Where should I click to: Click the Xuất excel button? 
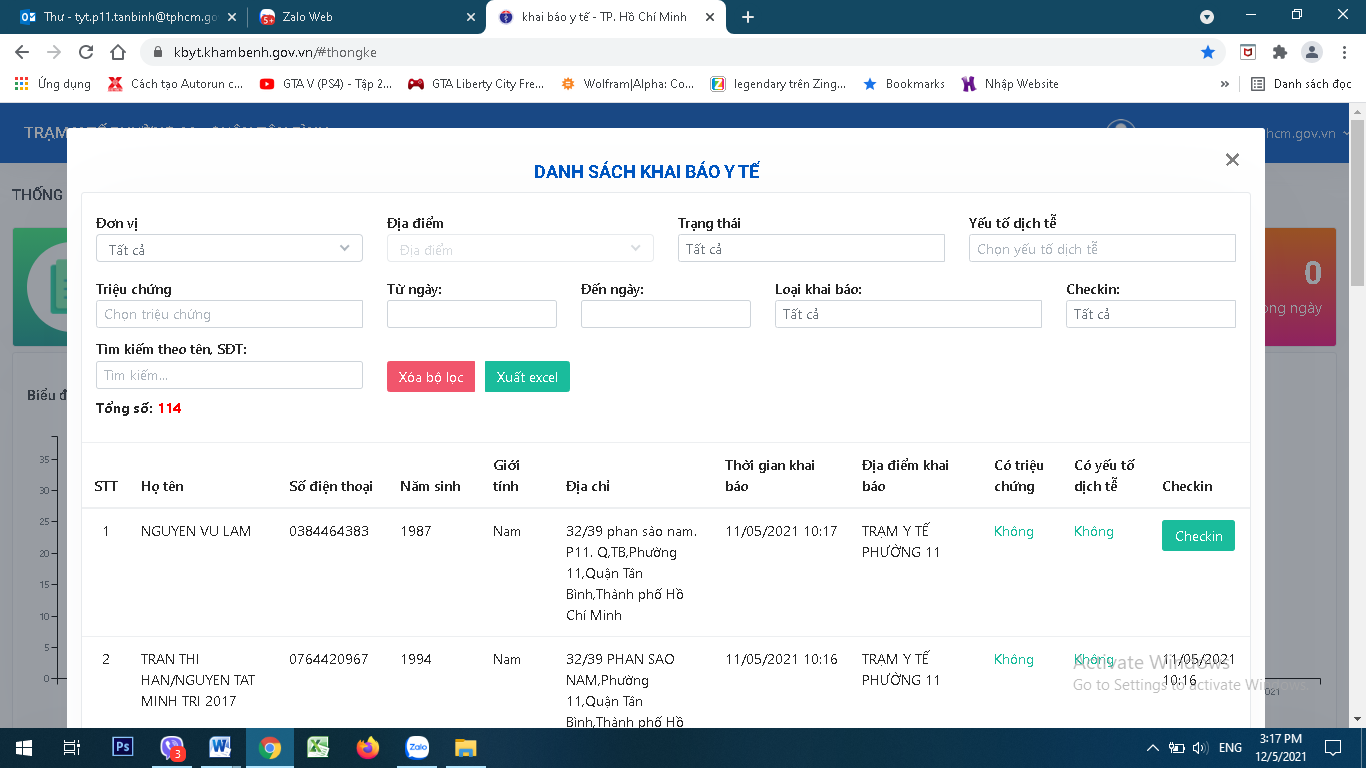[527, 377]
